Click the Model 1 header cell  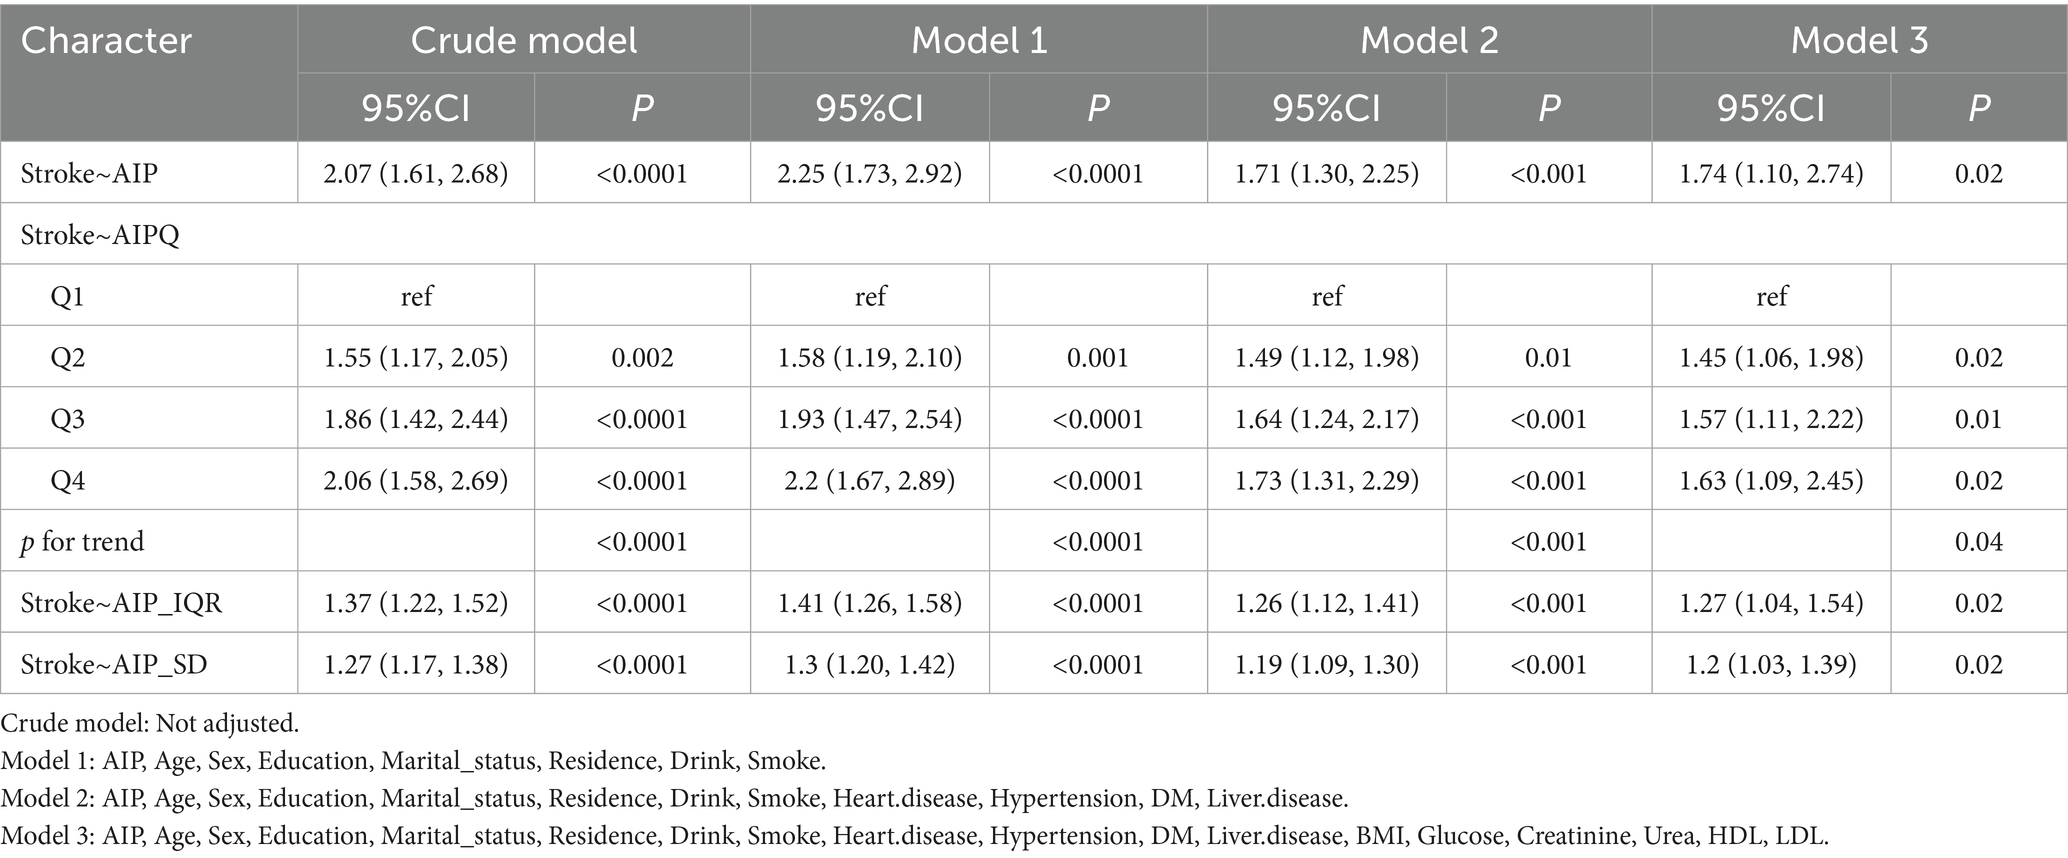coord(978,40)
